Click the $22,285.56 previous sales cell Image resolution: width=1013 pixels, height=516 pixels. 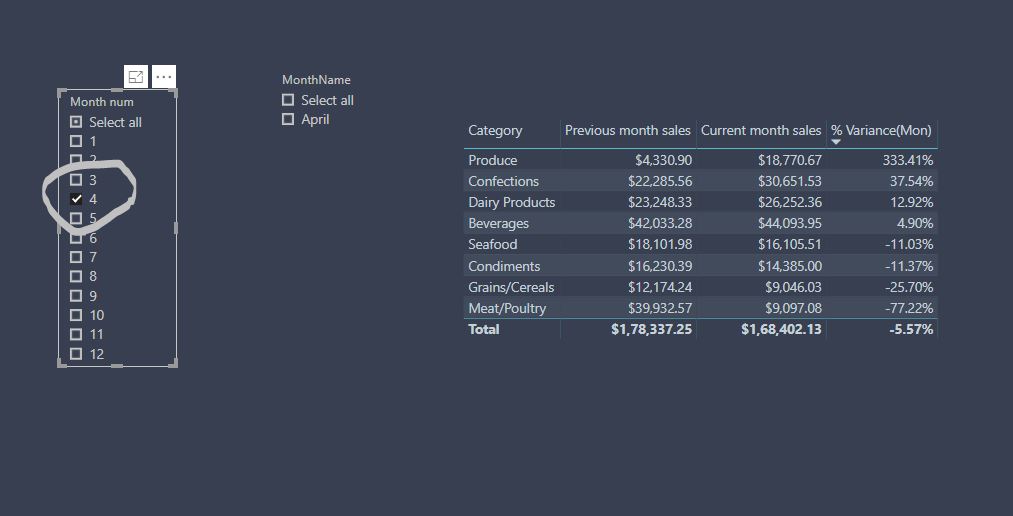pos(660,181)
